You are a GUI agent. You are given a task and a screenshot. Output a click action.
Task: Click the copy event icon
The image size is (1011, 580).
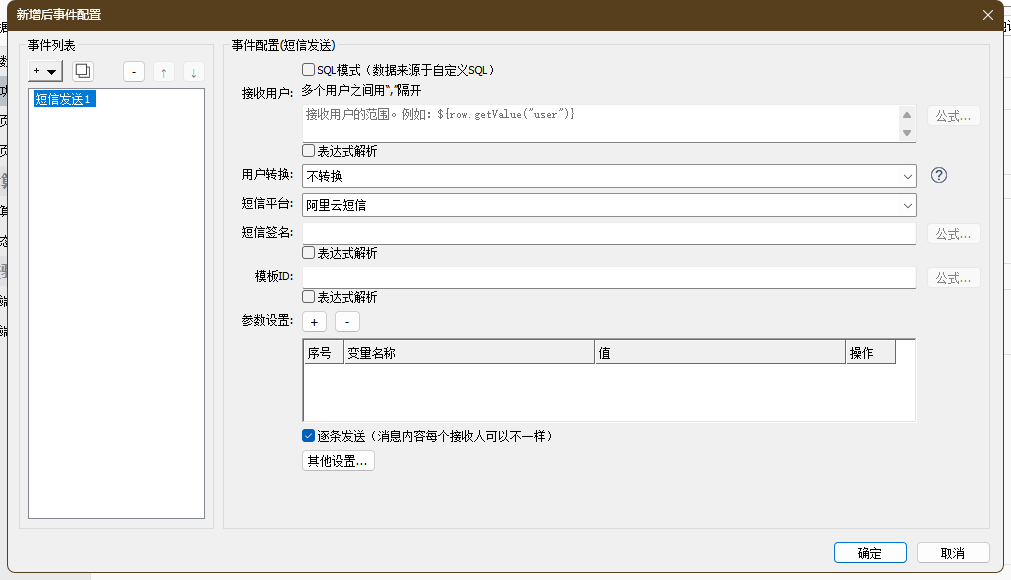[83, 71]
